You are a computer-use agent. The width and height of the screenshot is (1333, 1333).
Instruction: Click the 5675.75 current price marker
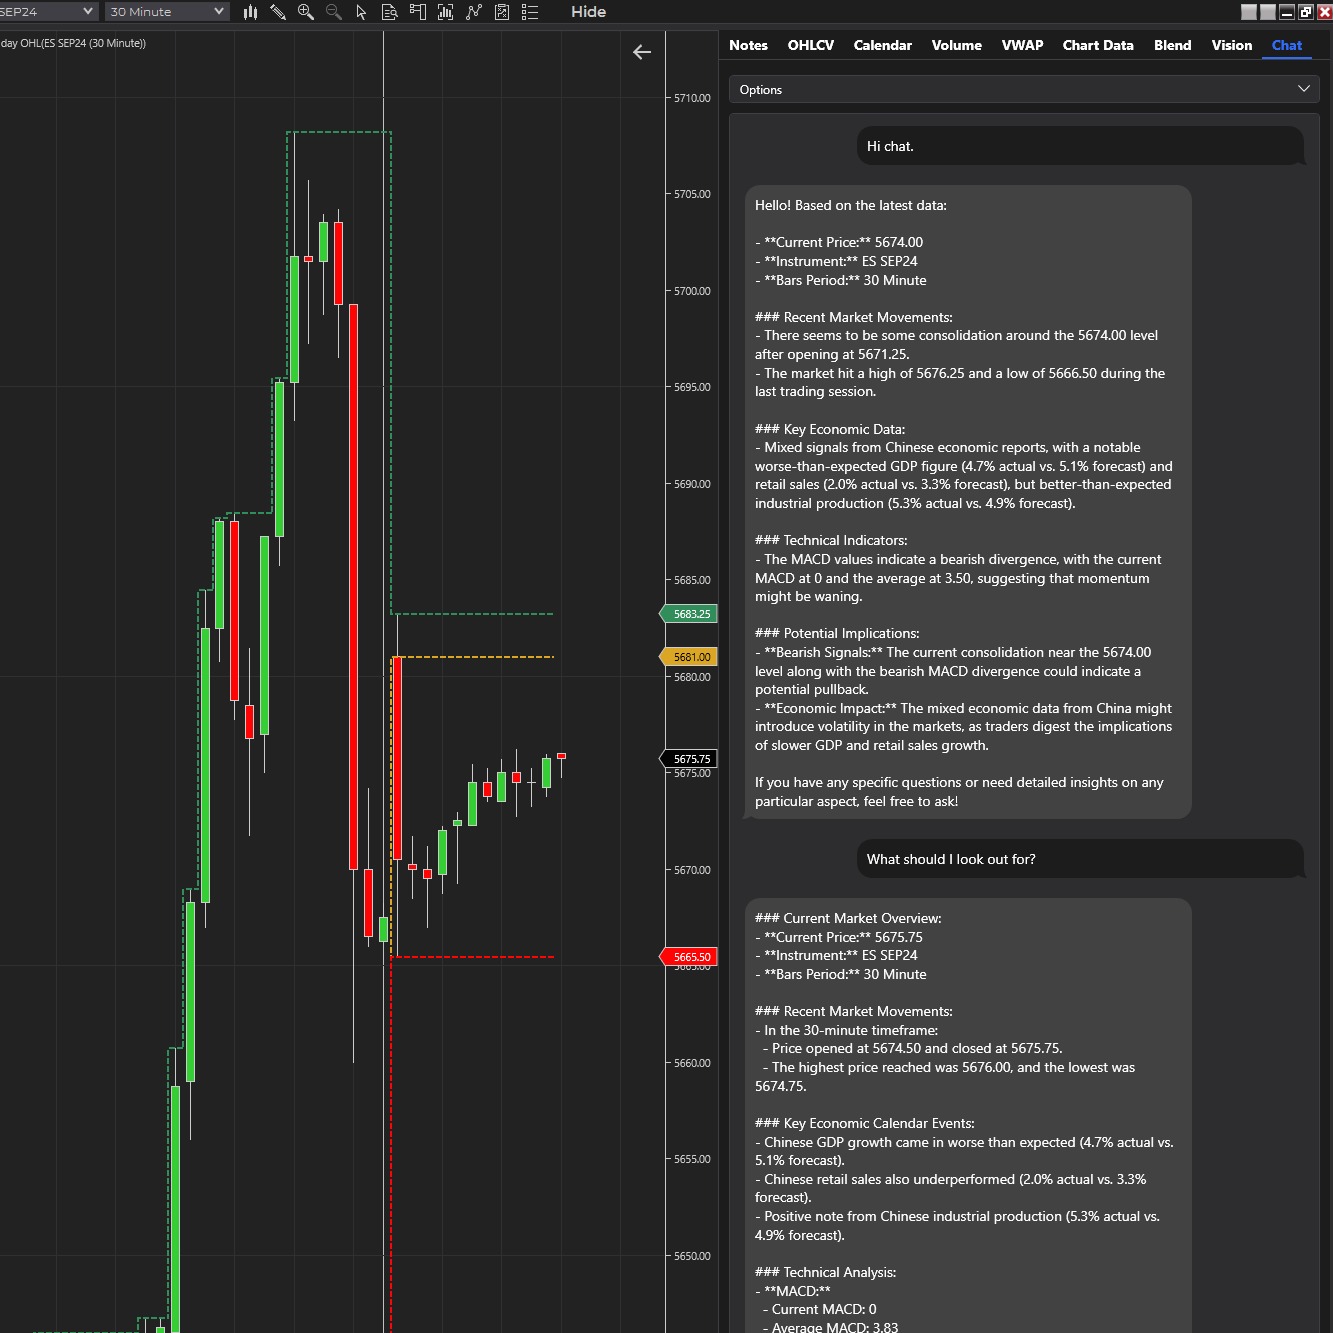[689, 759]
